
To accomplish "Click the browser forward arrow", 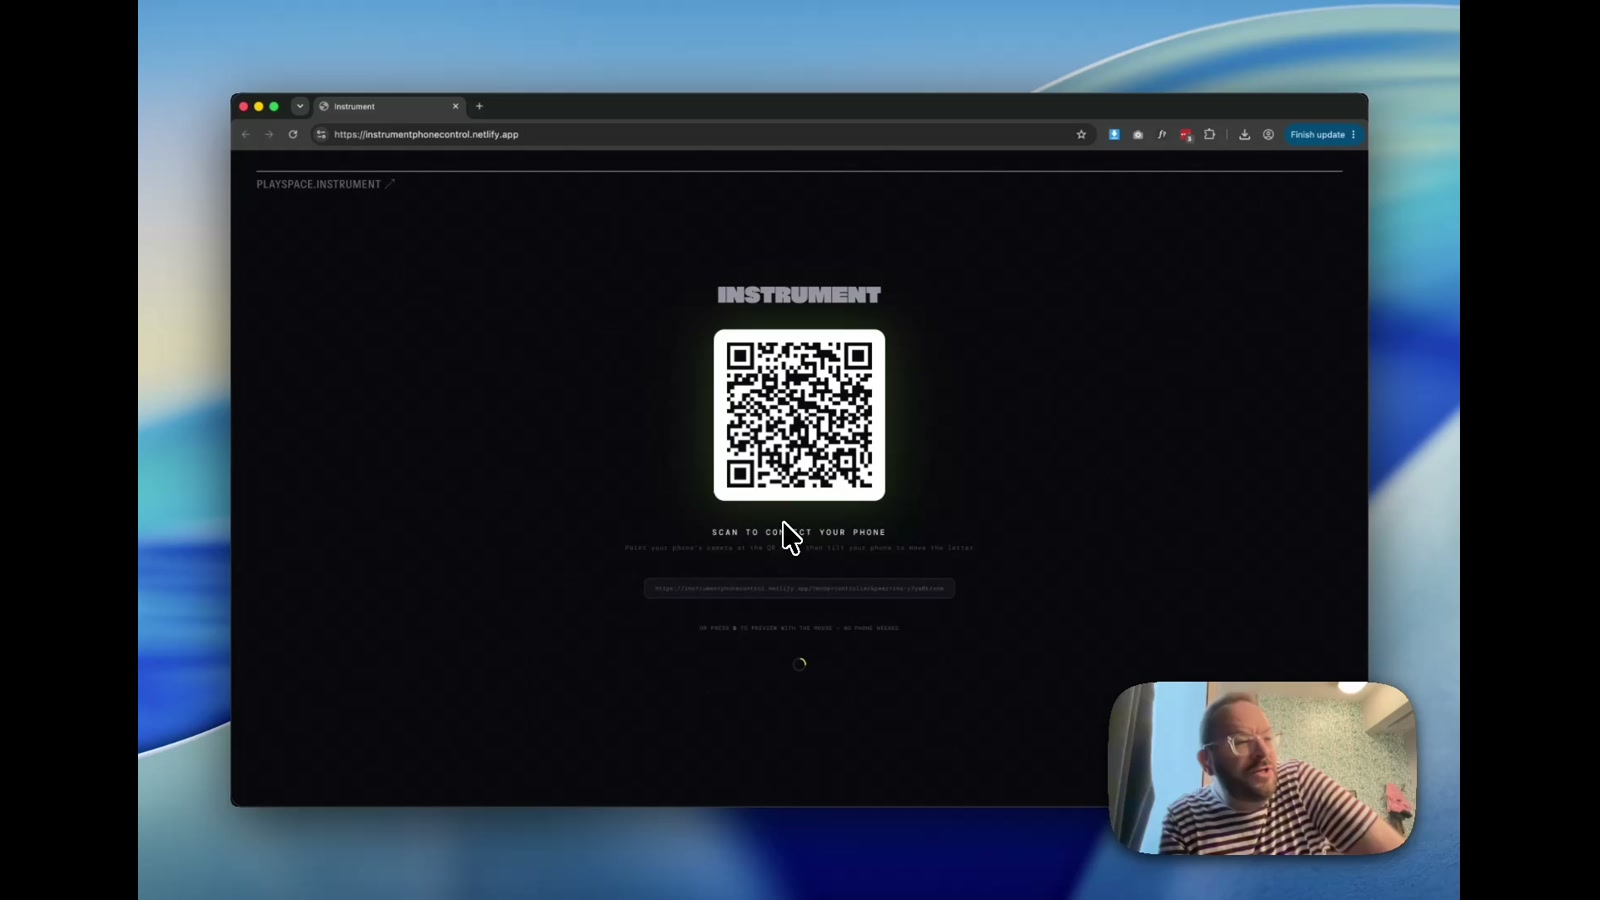I will [x=269, y=134].
